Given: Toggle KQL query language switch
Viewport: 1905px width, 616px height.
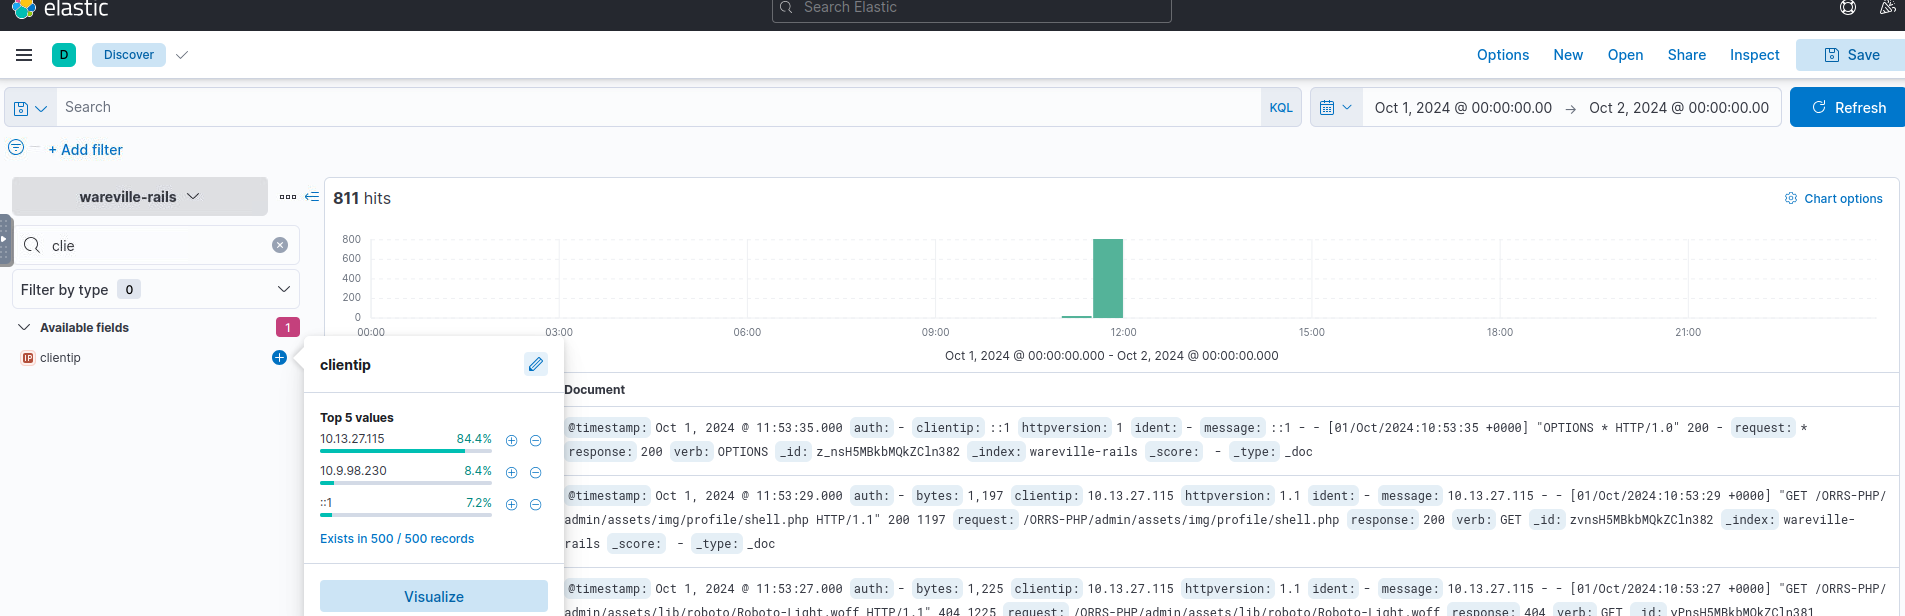Looking at the screenshot, I should pos(1281,108).
